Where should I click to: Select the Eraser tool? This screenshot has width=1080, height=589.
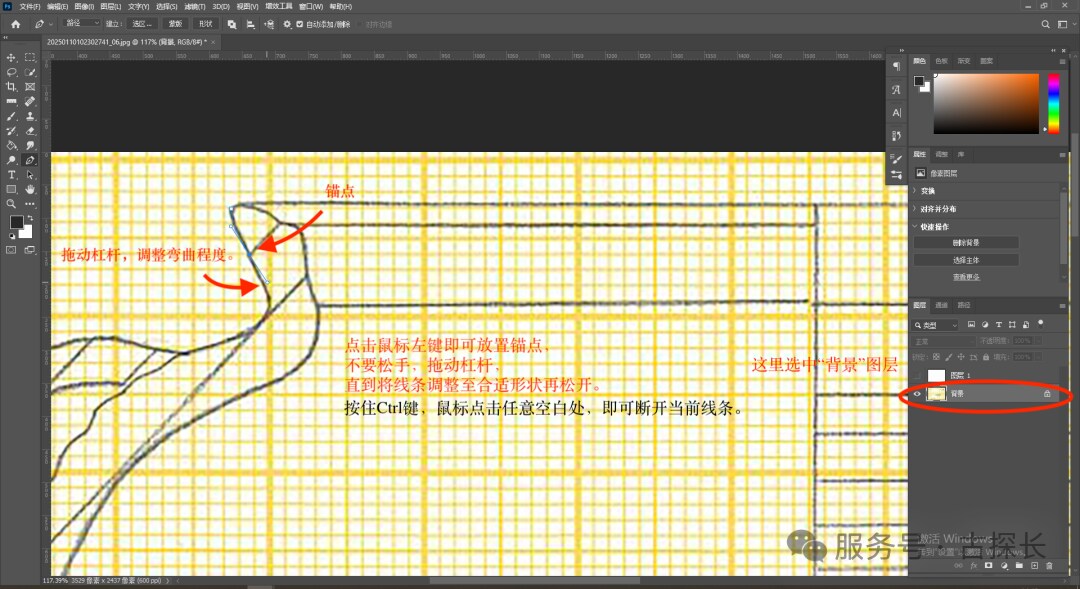click(x=30, y=131)
